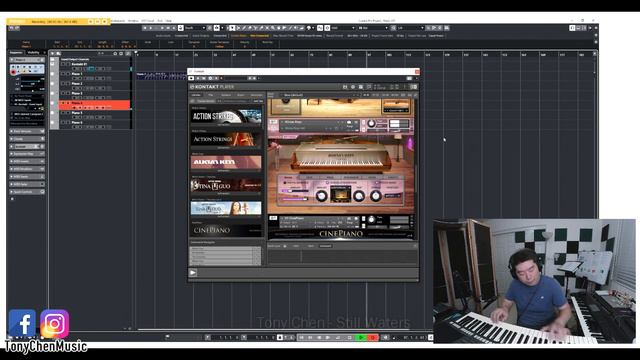
Task: Switch to the Libraries tab in Kontakt
Action: coord(196,95)
